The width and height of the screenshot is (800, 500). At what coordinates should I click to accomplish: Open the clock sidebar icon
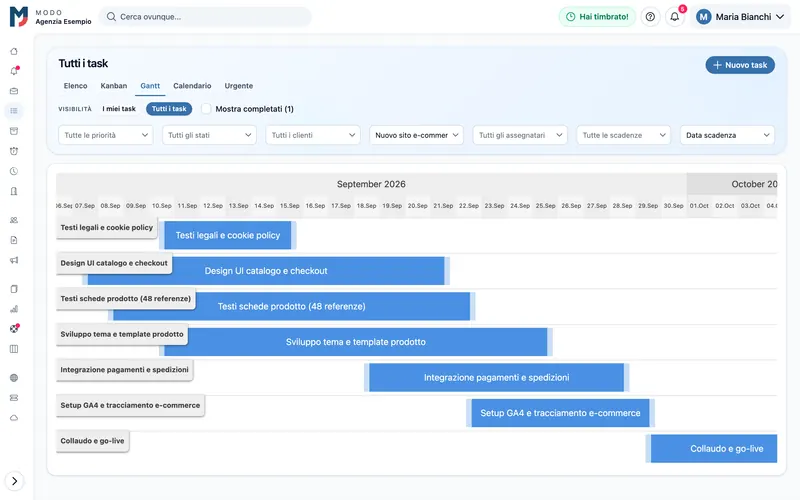click(14, 171)
